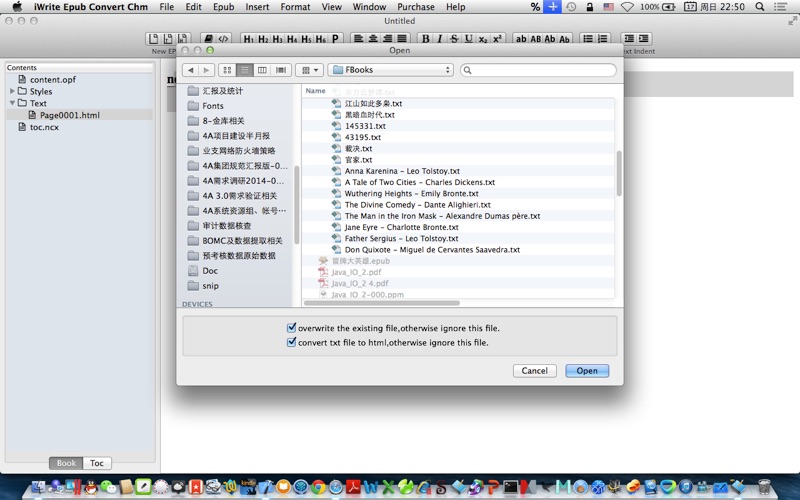The width and height of the screenshot is (800, 500).
Task: Click the file list horizontal scrollbar
Action: pyautogui.click(x=382, y=303)
